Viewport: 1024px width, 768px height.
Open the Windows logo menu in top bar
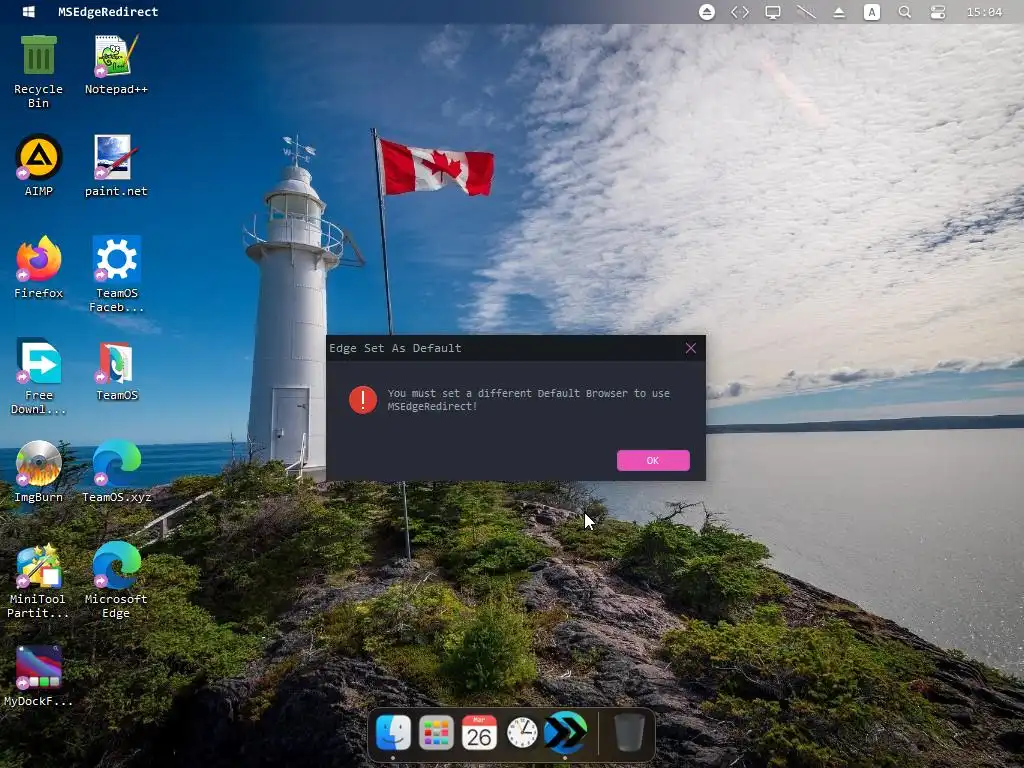pos(28,12)
